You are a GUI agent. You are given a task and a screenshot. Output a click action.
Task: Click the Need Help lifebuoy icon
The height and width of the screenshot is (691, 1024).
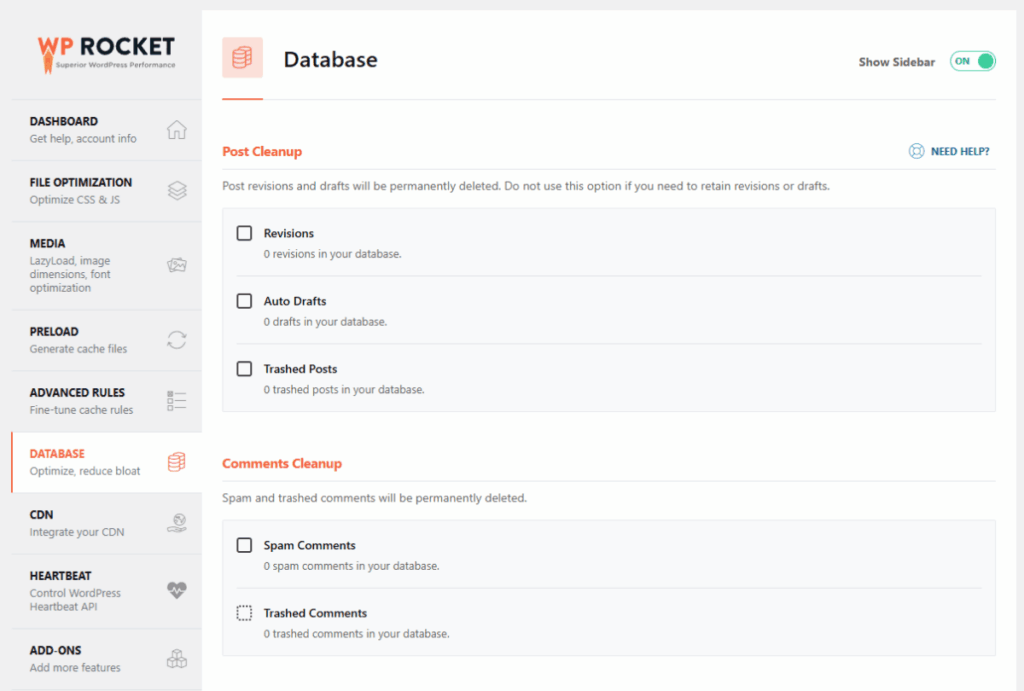(915, 152)
